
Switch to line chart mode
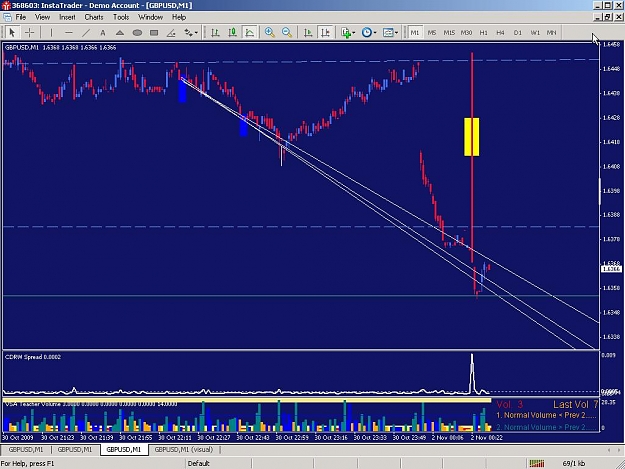click(250, 33)
